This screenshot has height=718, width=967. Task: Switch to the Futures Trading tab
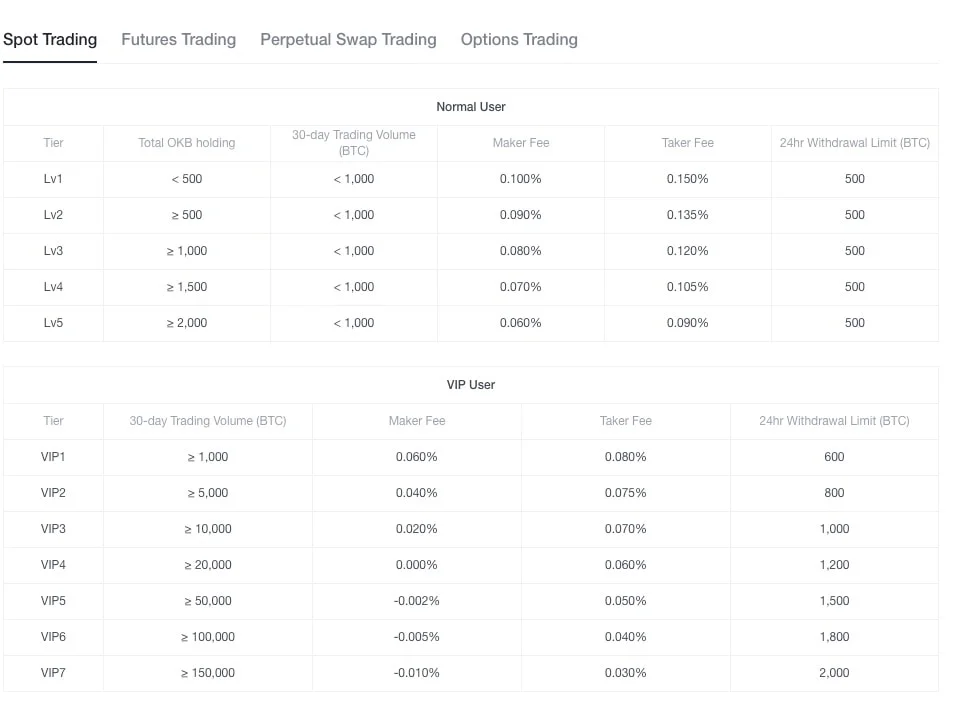178,39
